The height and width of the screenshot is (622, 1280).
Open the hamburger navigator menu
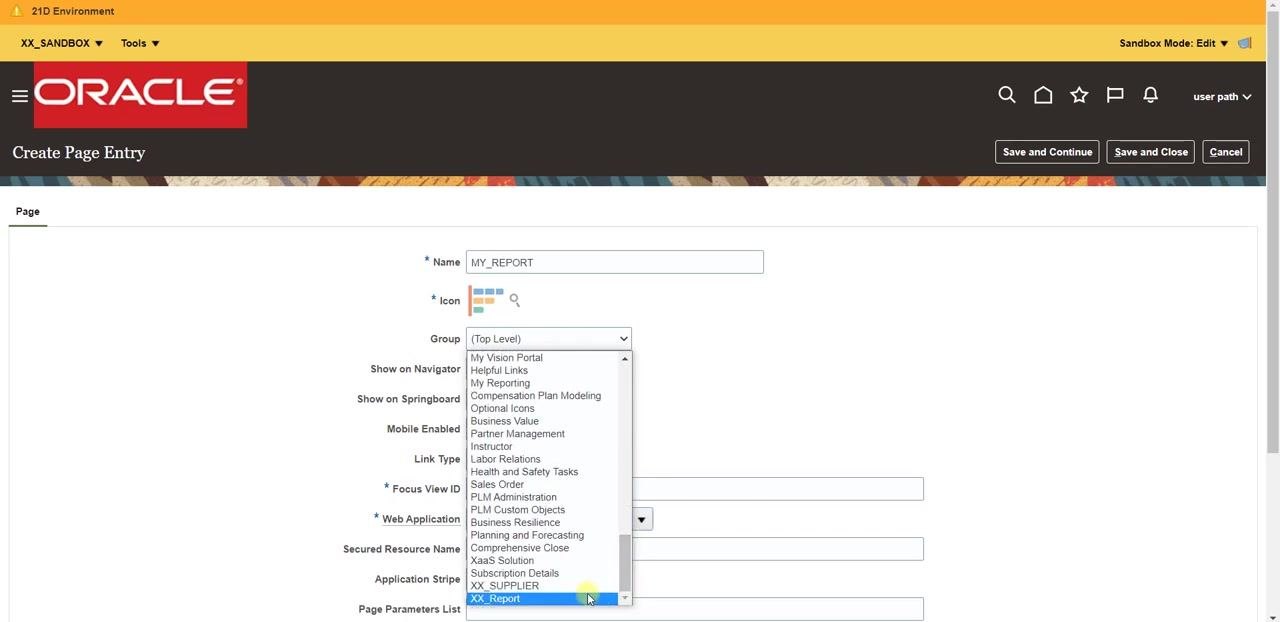coord(19,96)
